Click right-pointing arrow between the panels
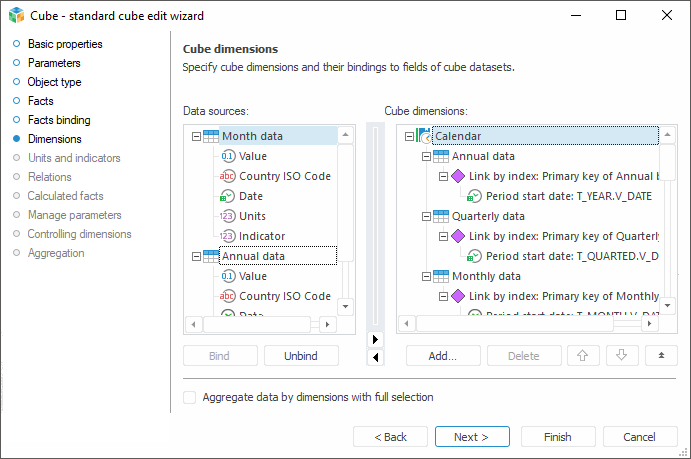This screenshot has height=459, width=691. [375, 340]
